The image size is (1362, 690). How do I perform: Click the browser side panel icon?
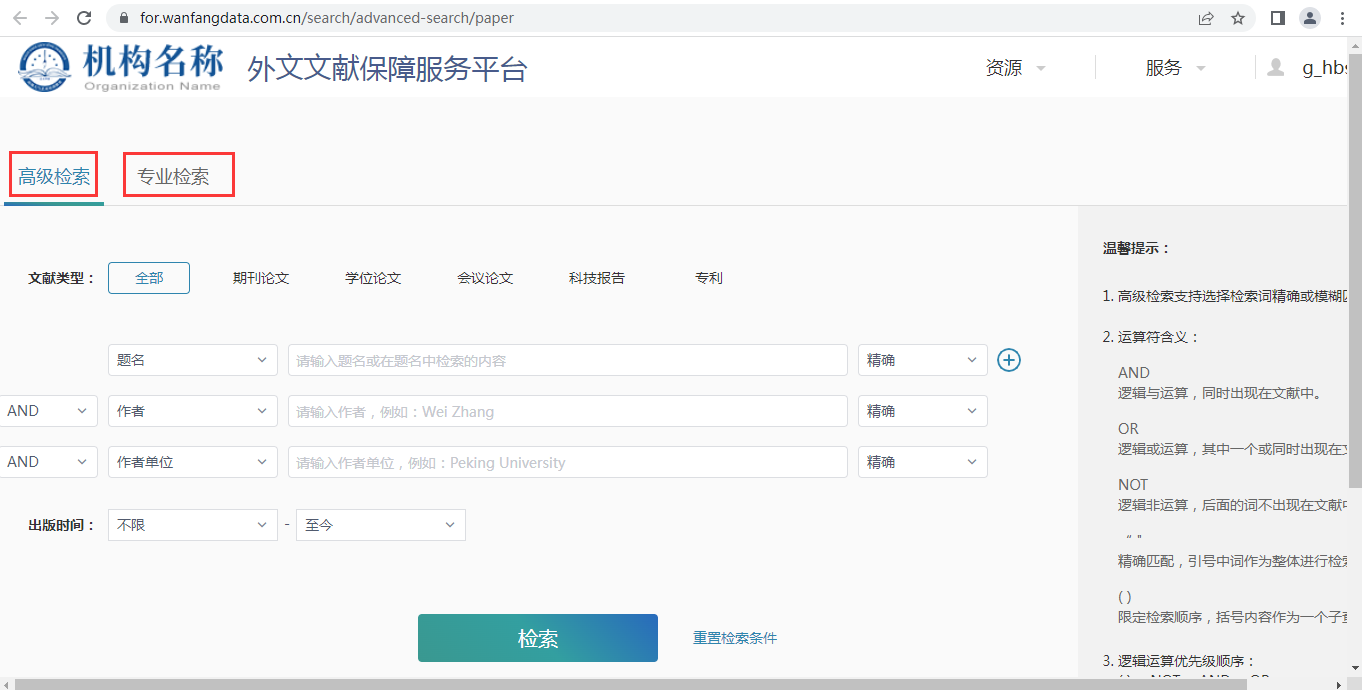tap(1277, 18)
